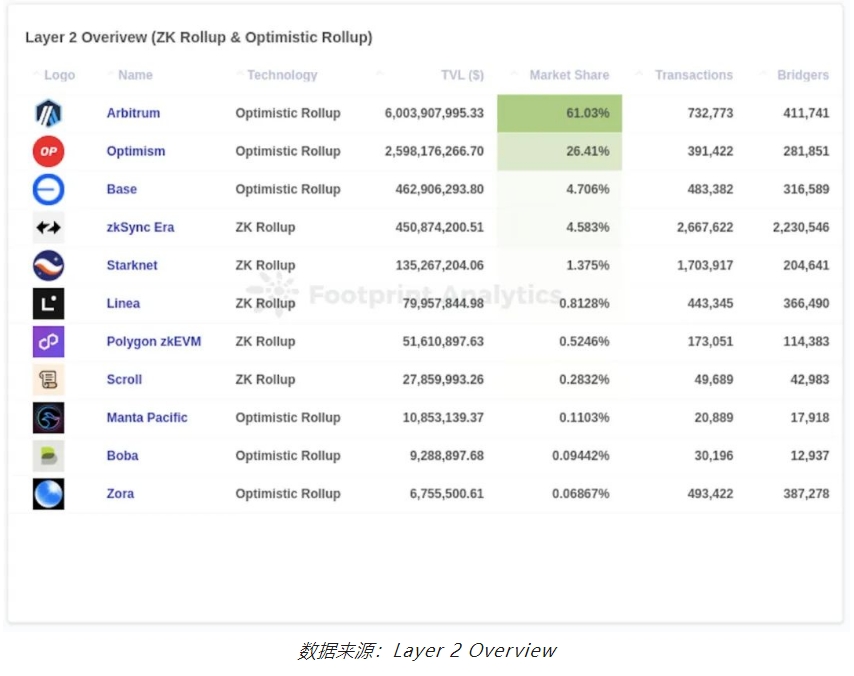This screenshot has width=854, height=676.
Task: Sort table by Technology column header
Action: click(x=282, y=75)
